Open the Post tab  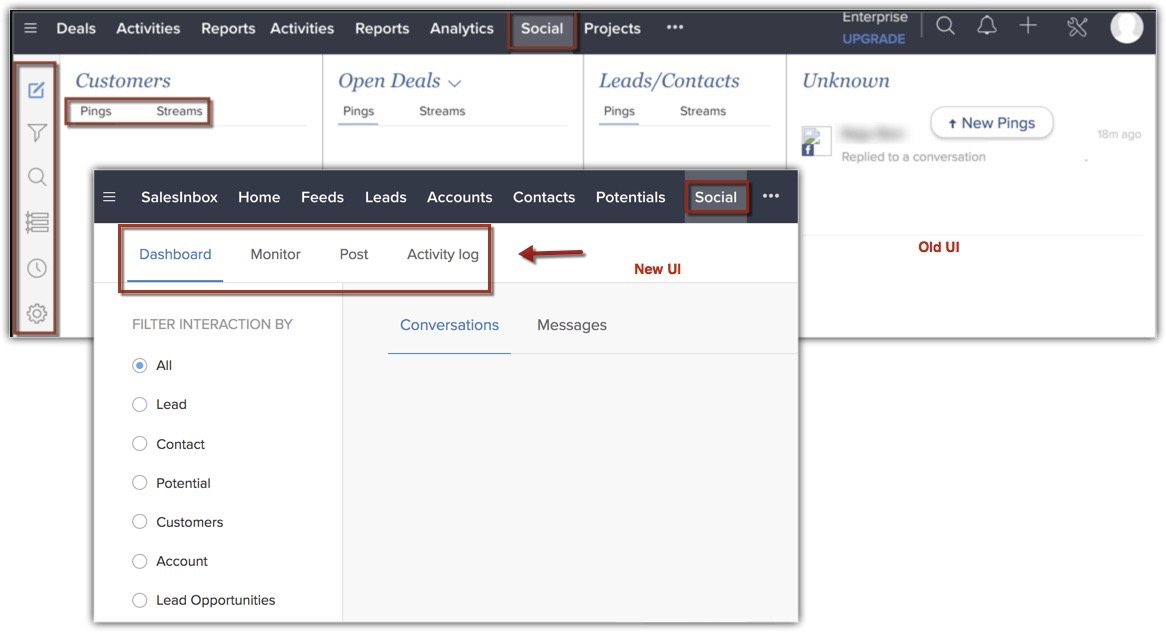pos(354,254)
